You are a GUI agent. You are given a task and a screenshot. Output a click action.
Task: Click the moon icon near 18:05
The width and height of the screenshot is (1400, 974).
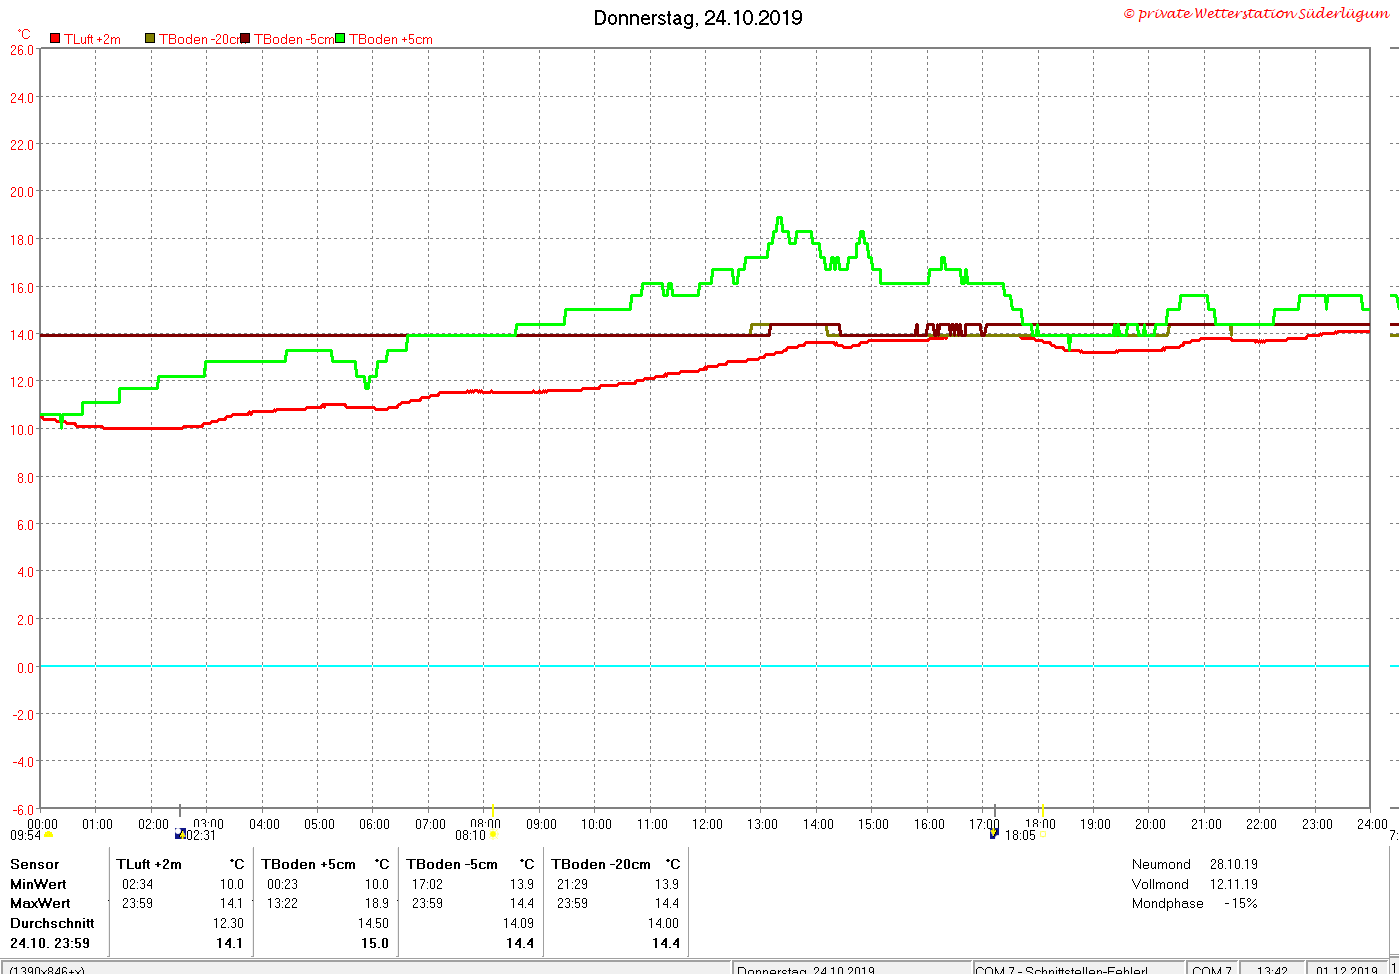pos(994,834)
